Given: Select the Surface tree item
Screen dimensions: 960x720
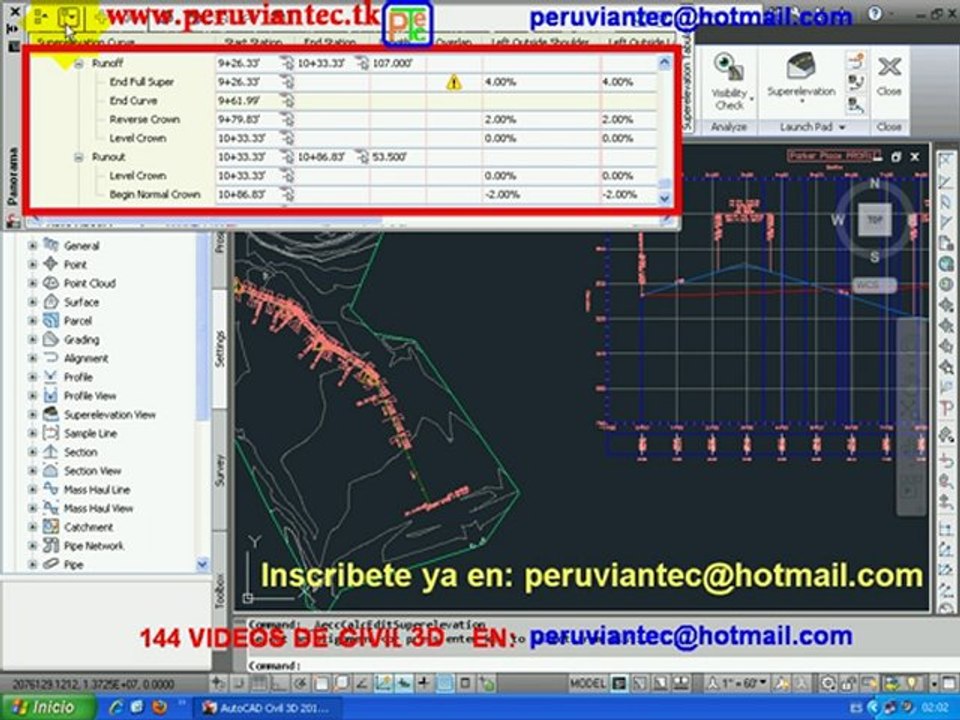Looking at the screenshot, I should [81, 302].
